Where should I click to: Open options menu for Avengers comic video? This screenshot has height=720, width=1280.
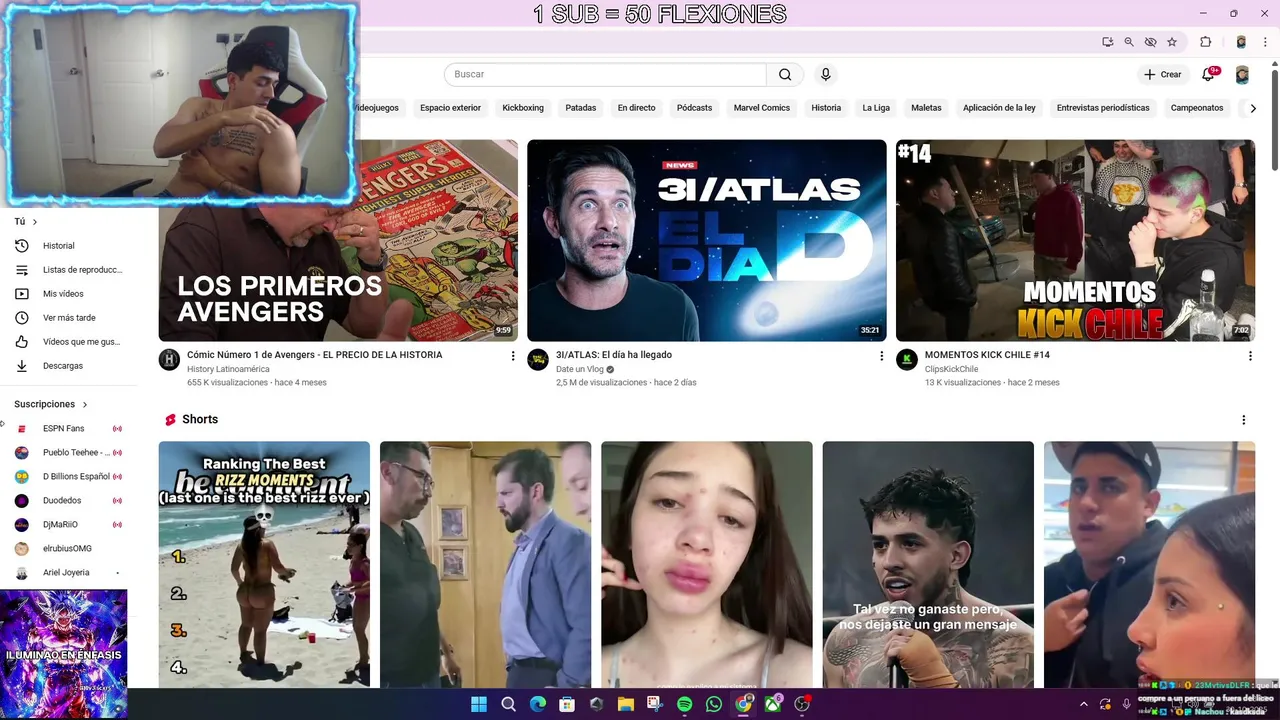coord(513,356)
